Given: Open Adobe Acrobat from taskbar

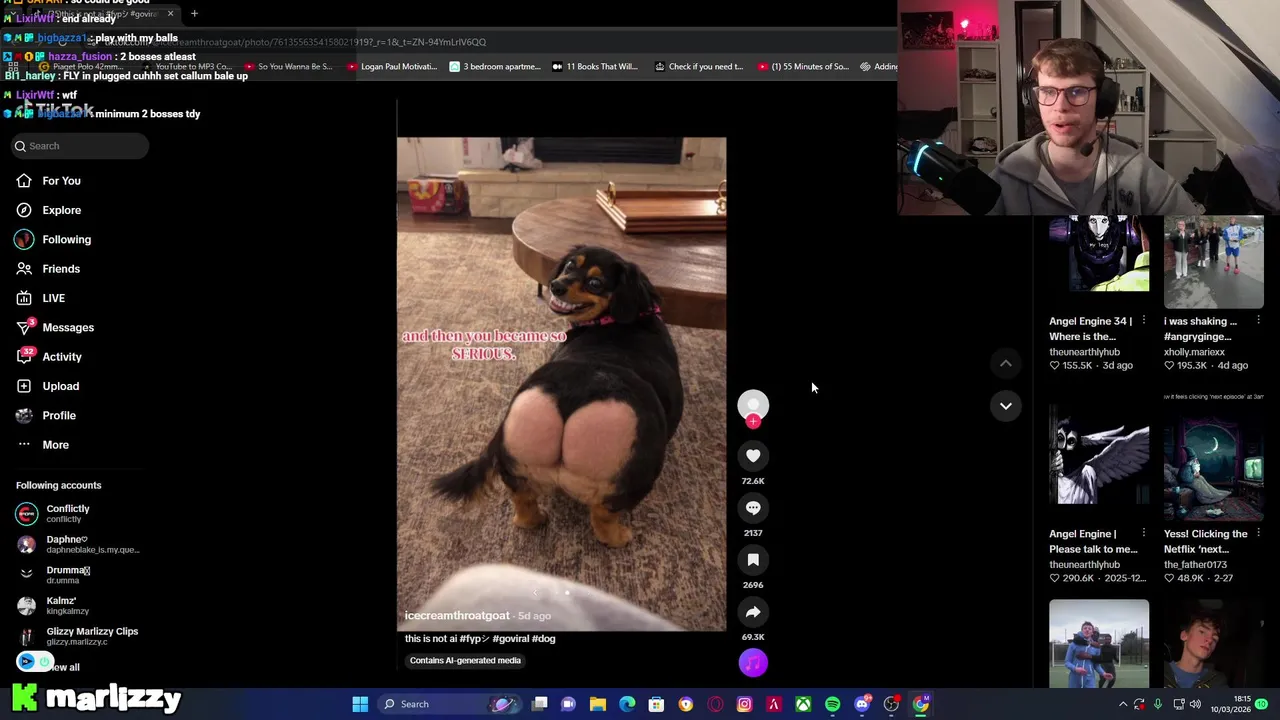Looking at the screenshot, I should tap(773, 704).
